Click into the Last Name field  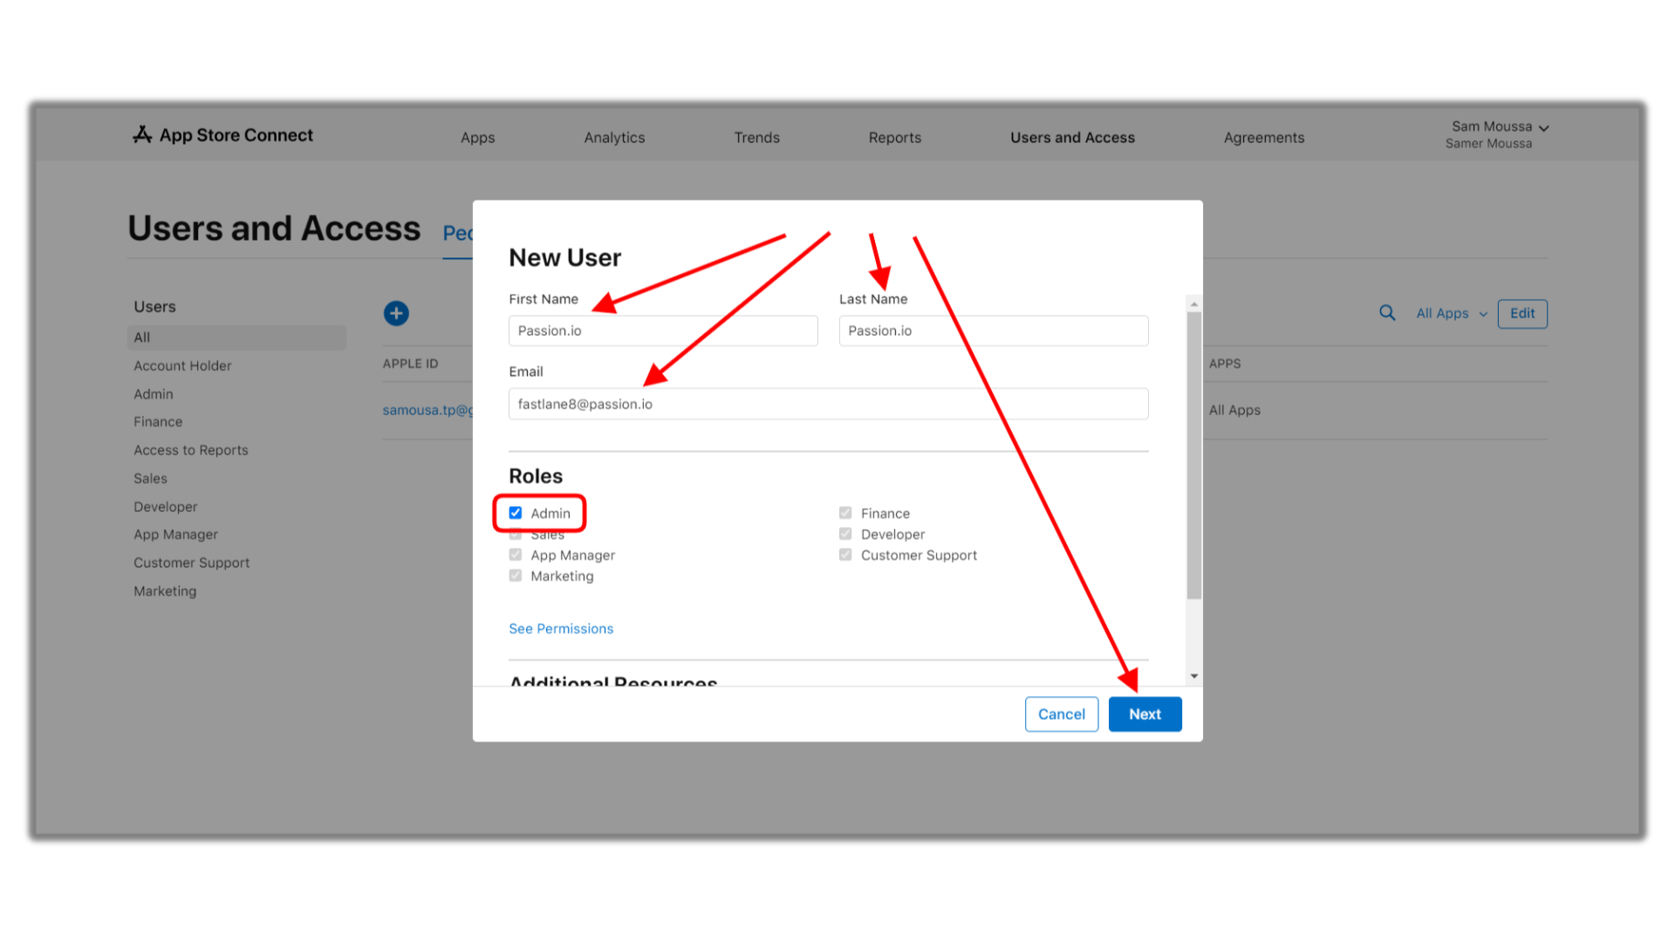pos(993,331)
